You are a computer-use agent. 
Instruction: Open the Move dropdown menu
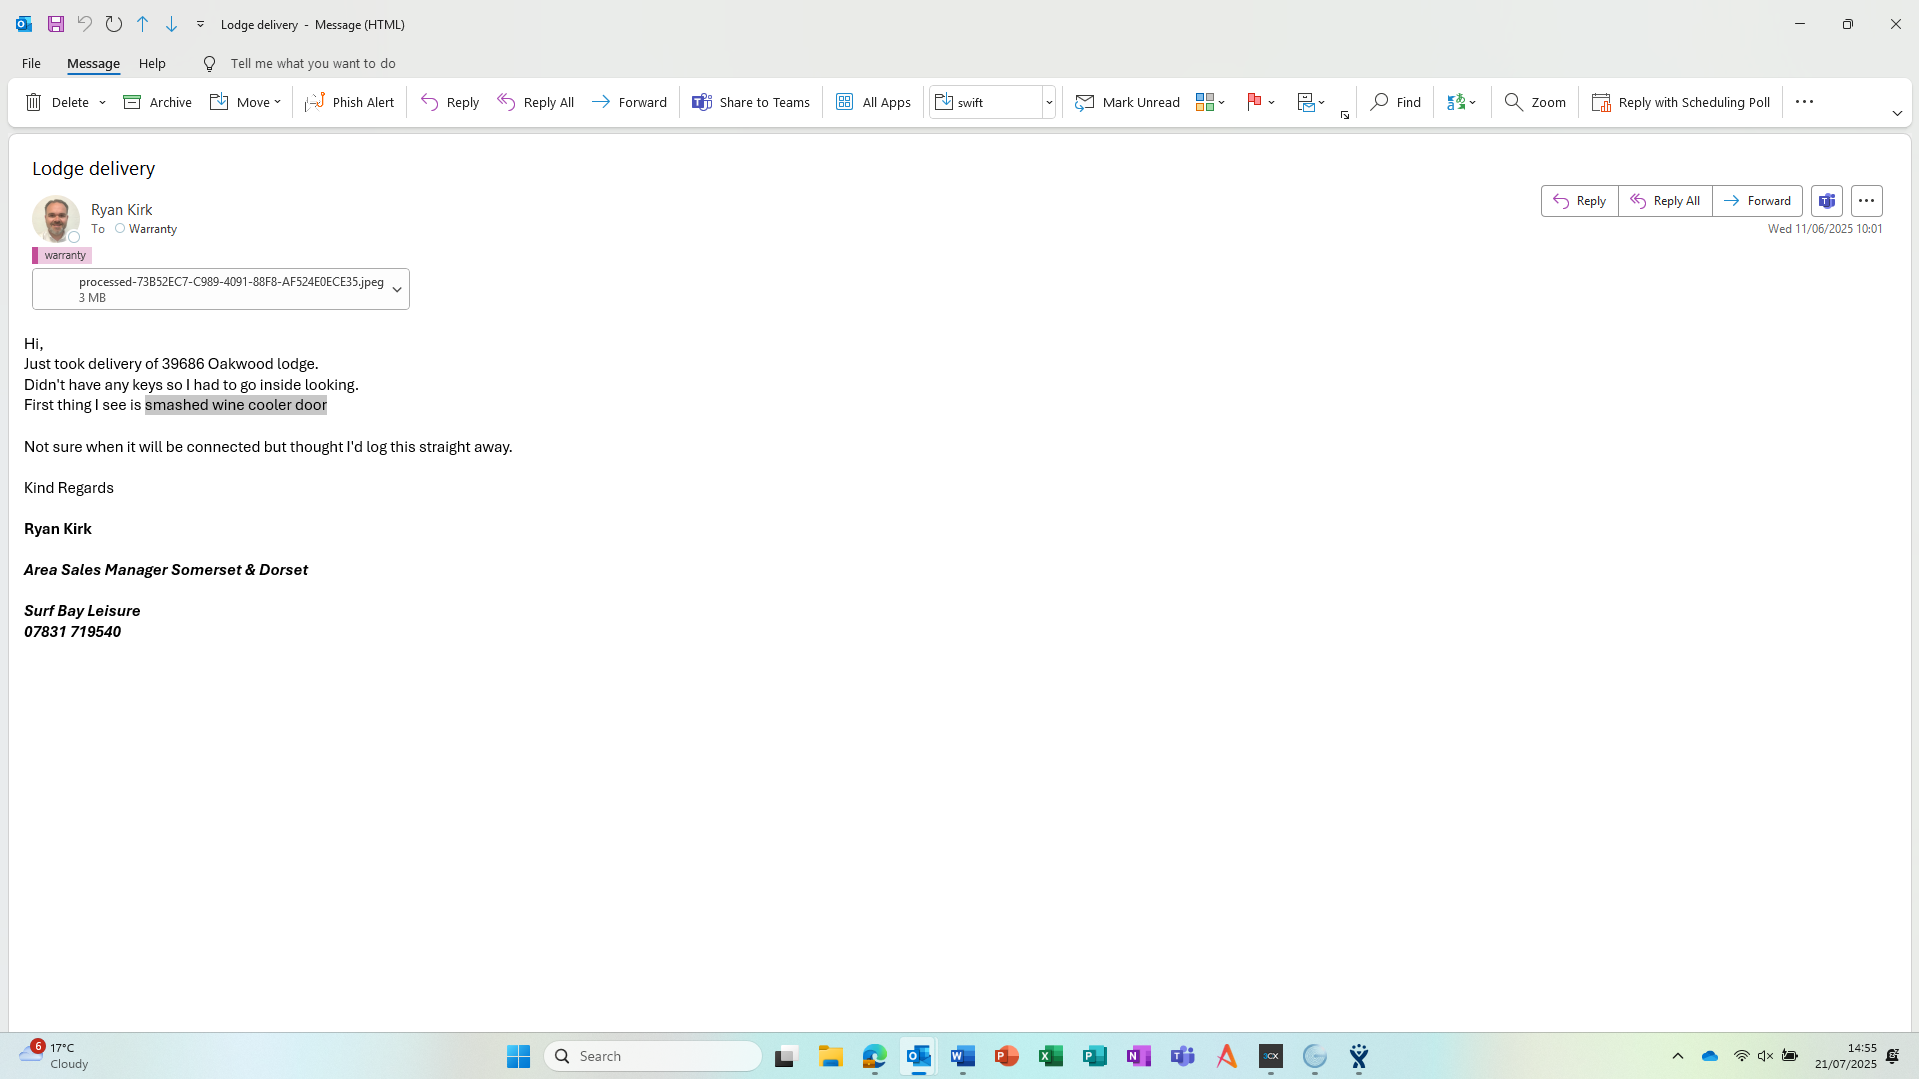(x=277, y=102)
